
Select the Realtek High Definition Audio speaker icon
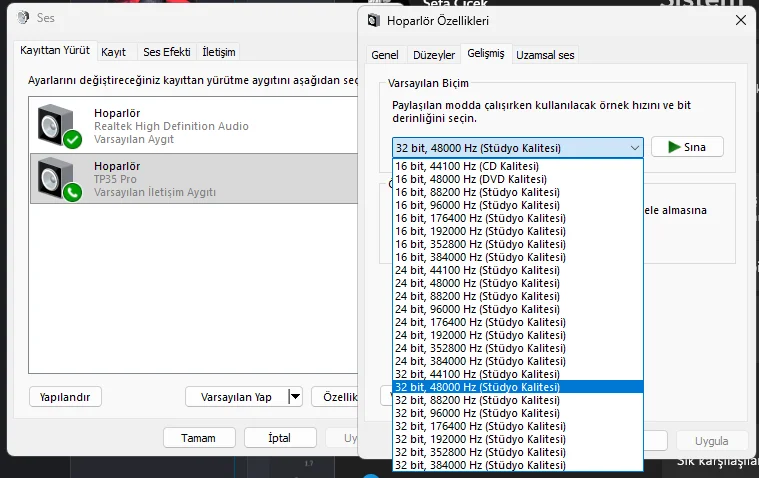[x=60, y=126]
